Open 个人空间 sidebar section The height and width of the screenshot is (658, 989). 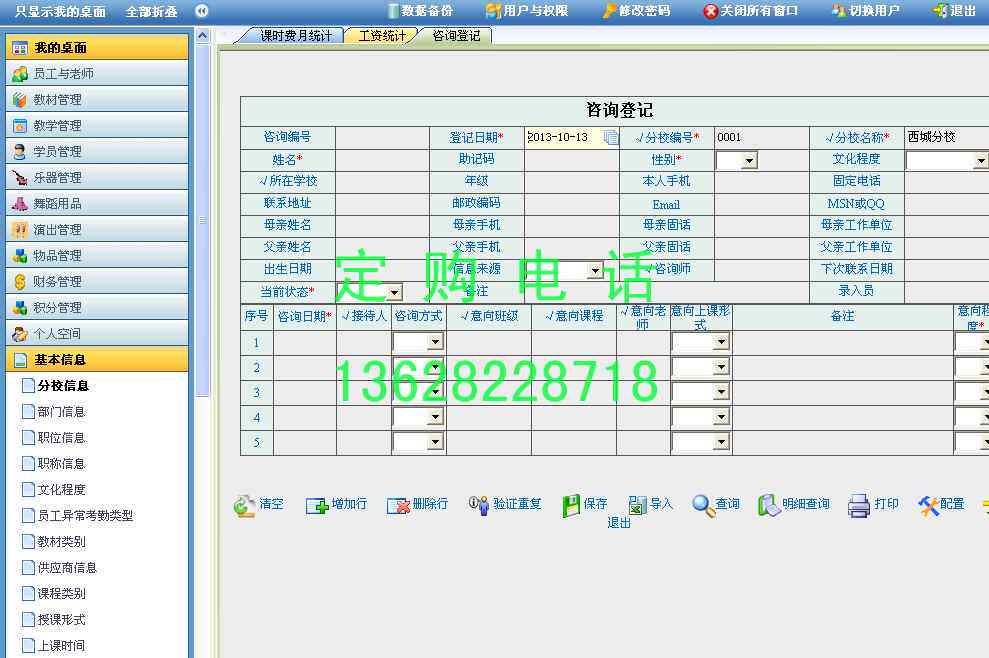click(x=97, y=334)
